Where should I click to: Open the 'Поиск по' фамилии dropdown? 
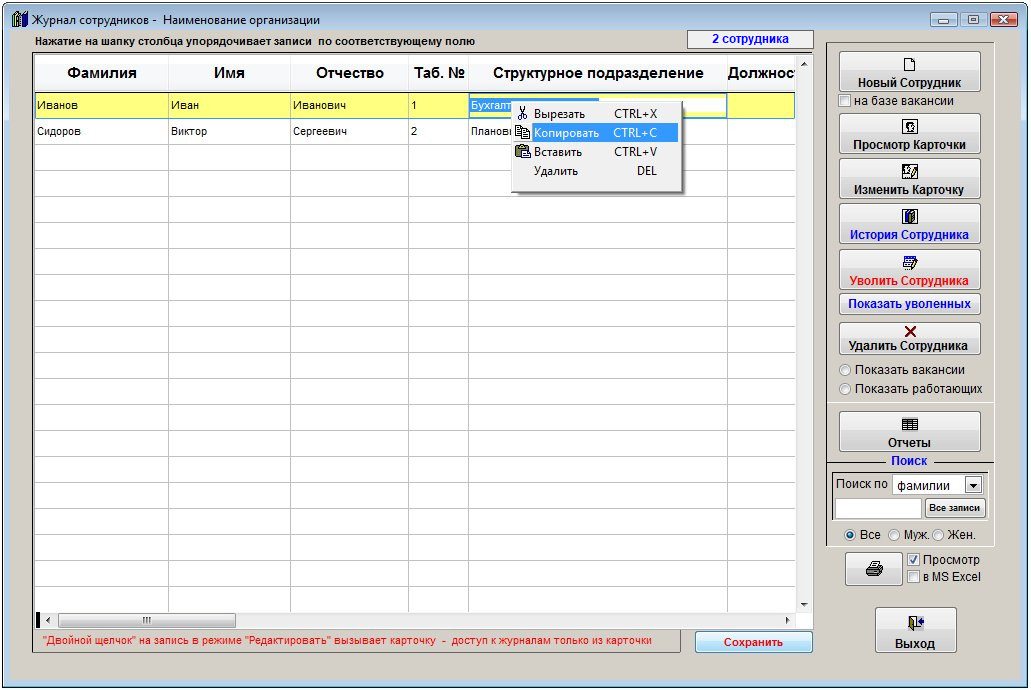973,485
